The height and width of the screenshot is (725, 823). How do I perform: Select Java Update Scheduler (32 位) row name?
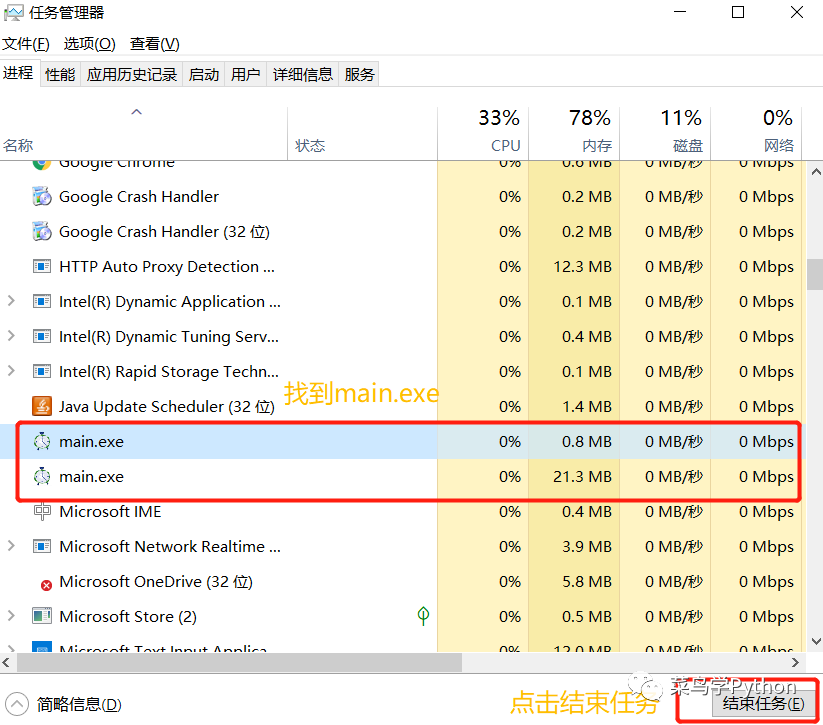click(x=167, y=406)
